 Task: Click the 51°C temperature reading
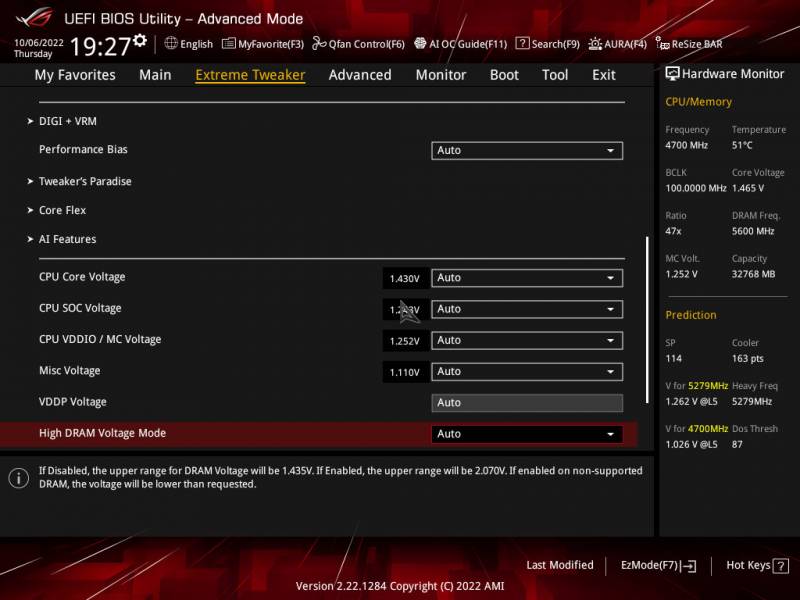coord(742,145)
